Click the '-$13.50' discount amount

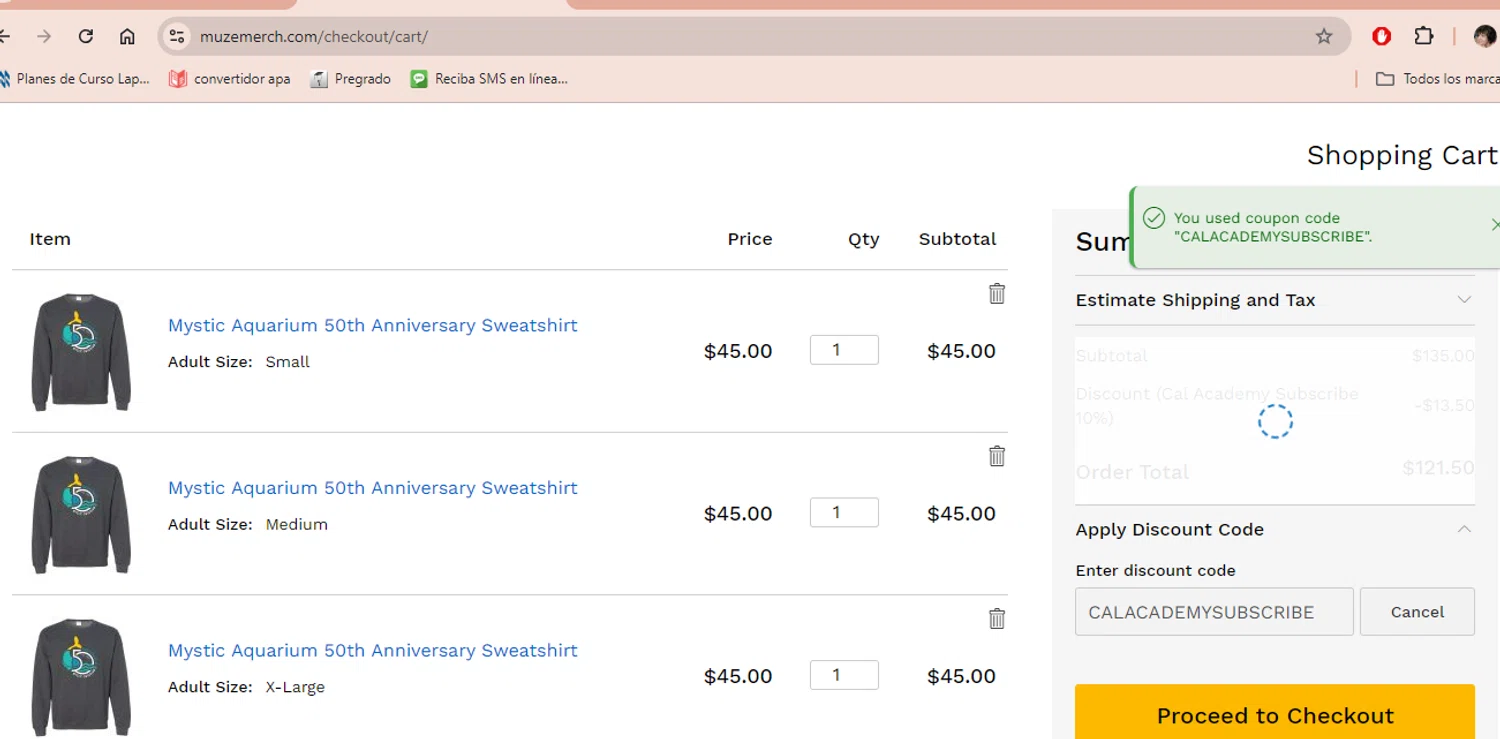pyautogui.click(x=1444, y=405)
